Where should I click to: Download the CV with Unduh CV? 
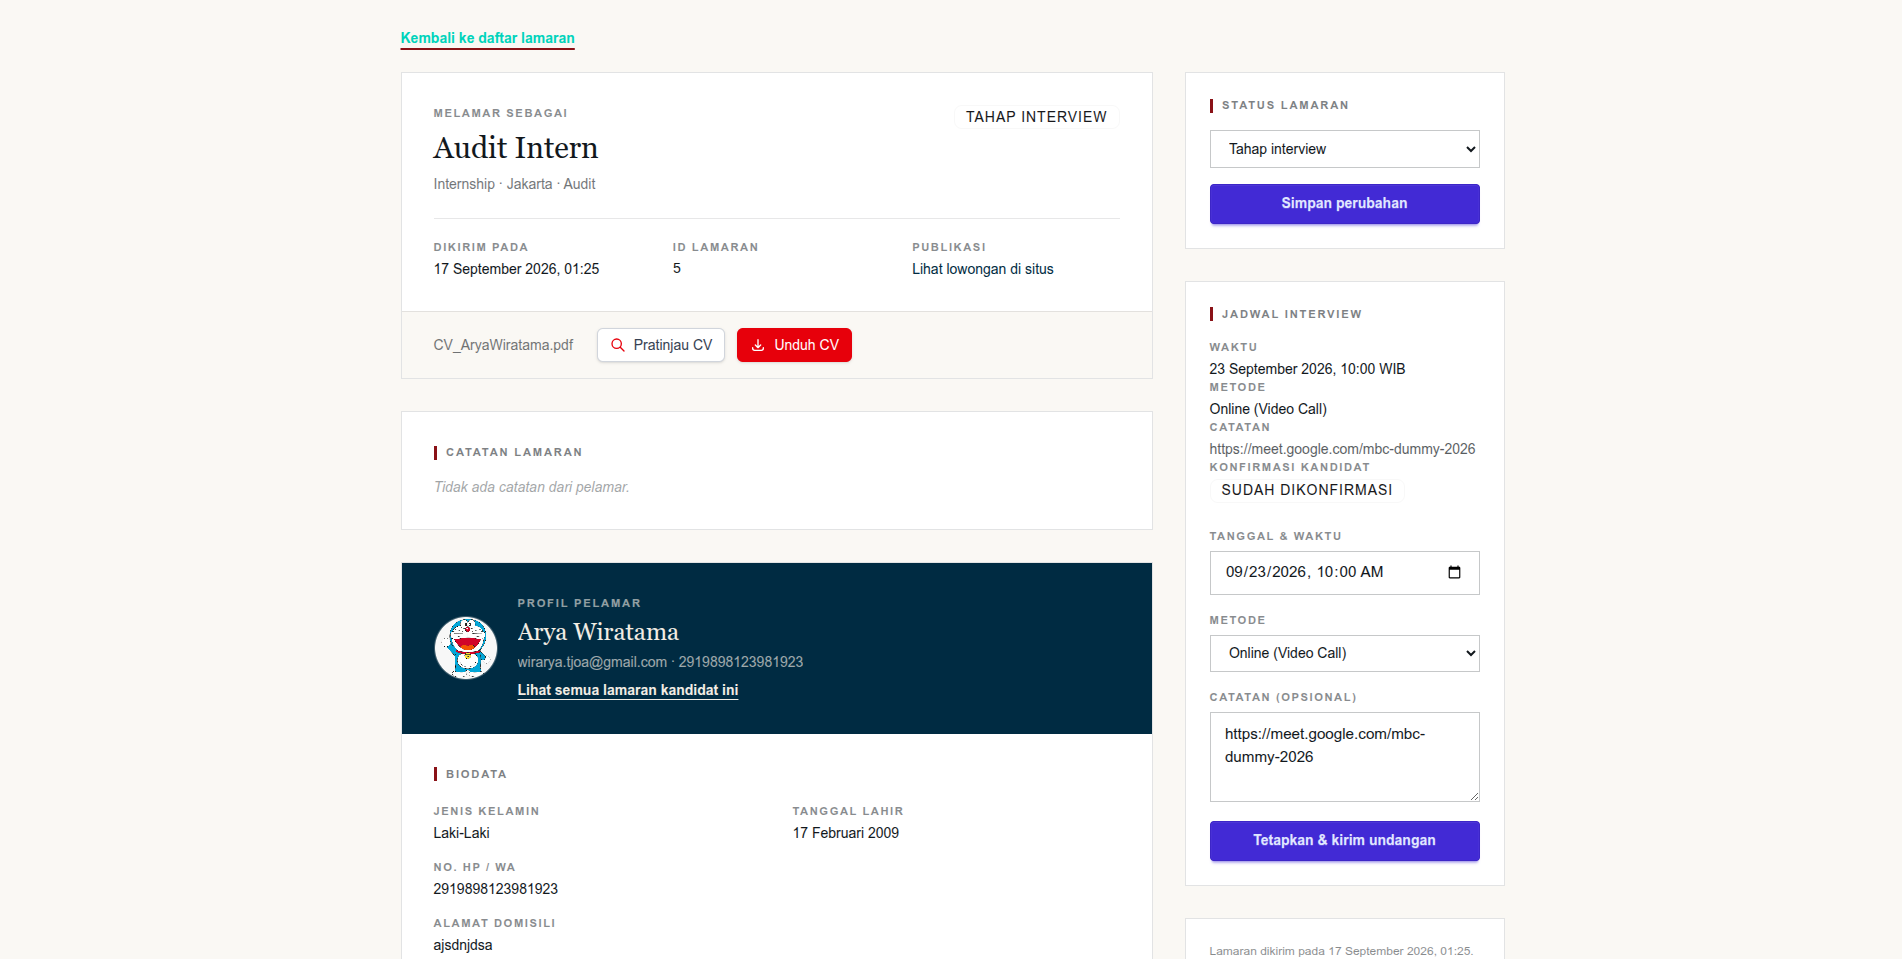click(x=794, y=345)
